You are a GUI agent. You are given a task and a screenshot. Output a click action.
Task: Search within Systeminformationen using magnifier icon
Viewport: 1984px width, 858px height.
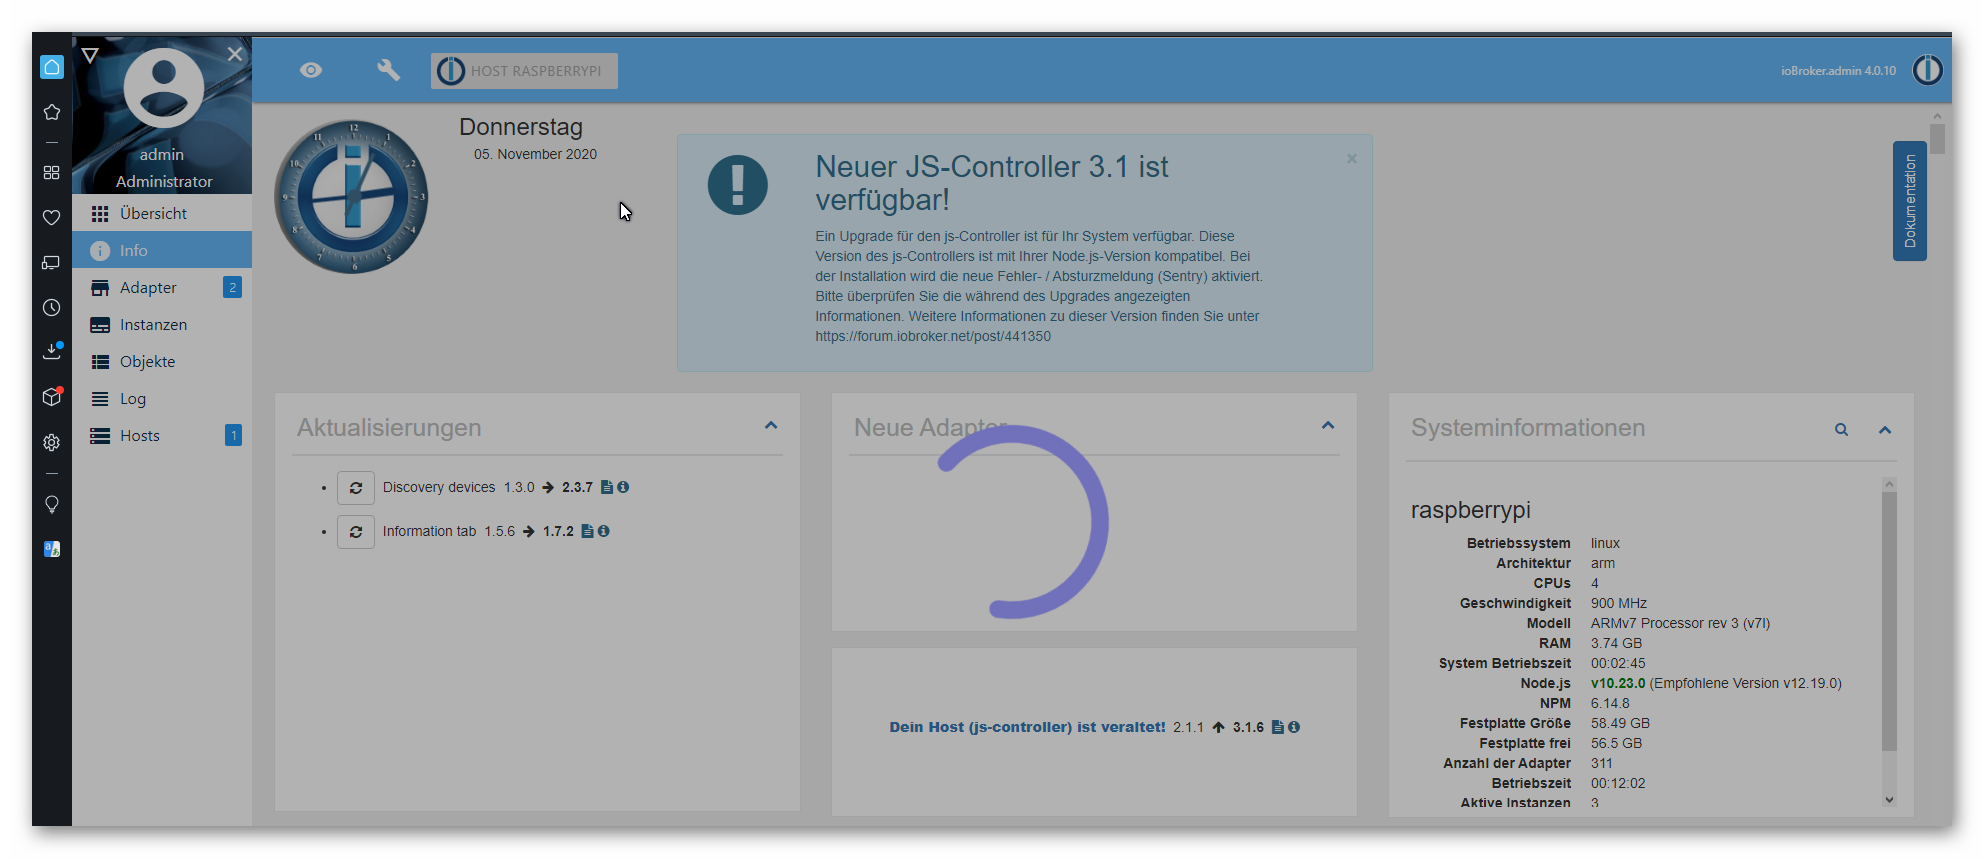[x=1841, y=430]
